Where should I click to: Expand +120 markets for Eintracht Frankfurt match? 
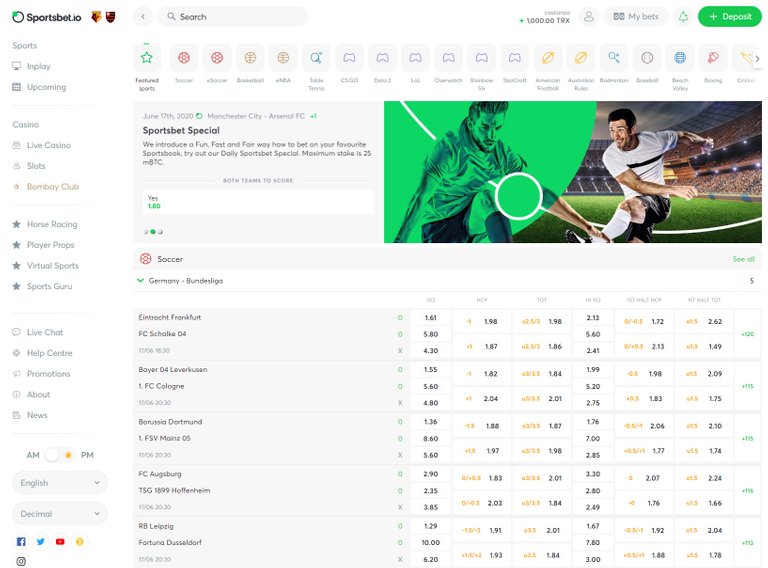pyautogui.click(x=747, y=334)
